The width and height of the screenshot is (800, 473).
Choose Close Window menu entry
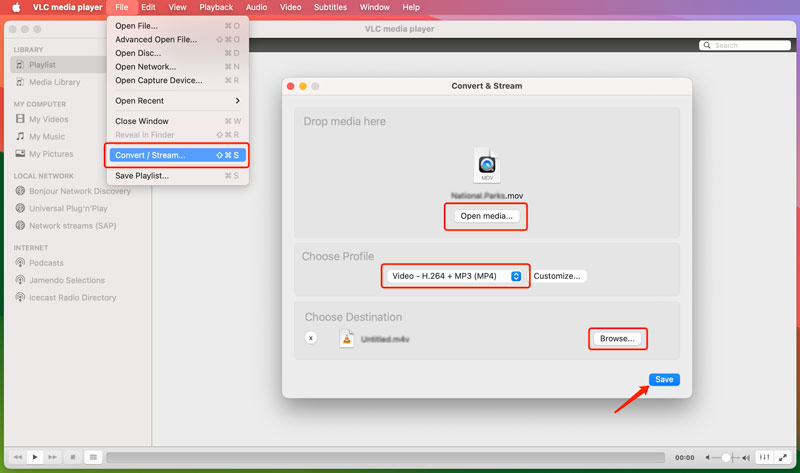click(x=177, y=121)
